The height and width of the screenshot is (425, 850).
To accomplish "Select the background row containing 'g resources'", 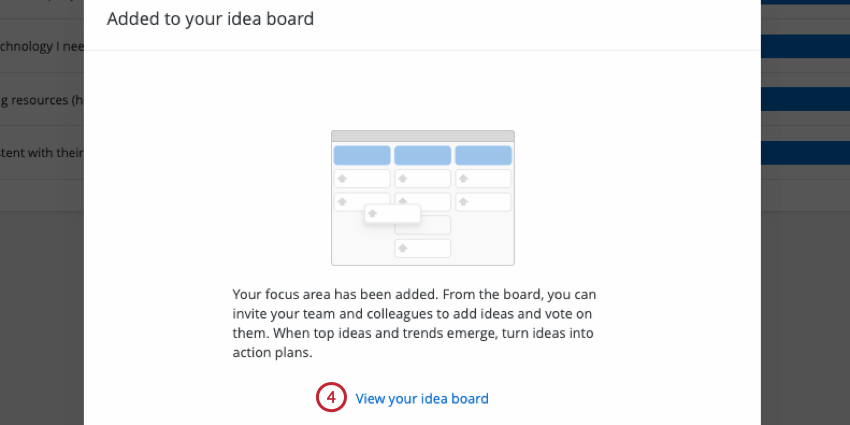I will tap(42, 100).
